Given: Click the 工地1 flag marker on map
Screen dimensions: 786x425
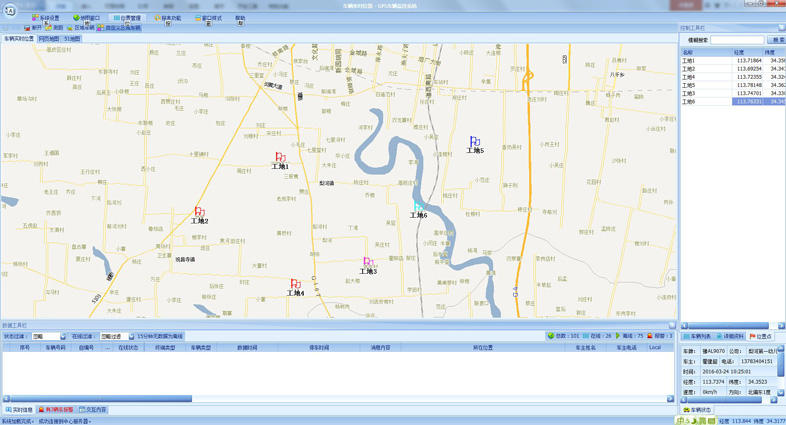Looking at the screenshot, I should coord(280,157).
